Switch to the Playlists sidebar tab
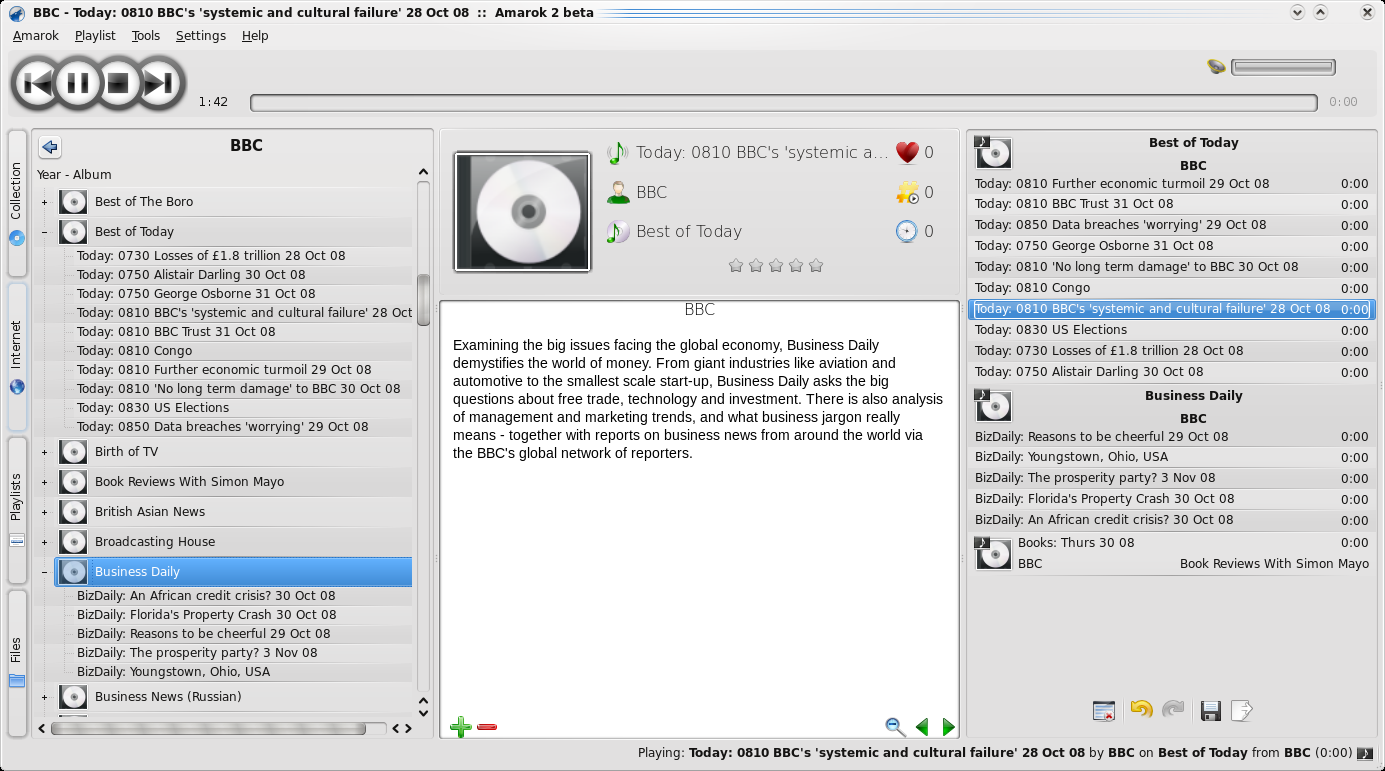This screenshot has height=771, width=1385. click(x=17, y=509)
